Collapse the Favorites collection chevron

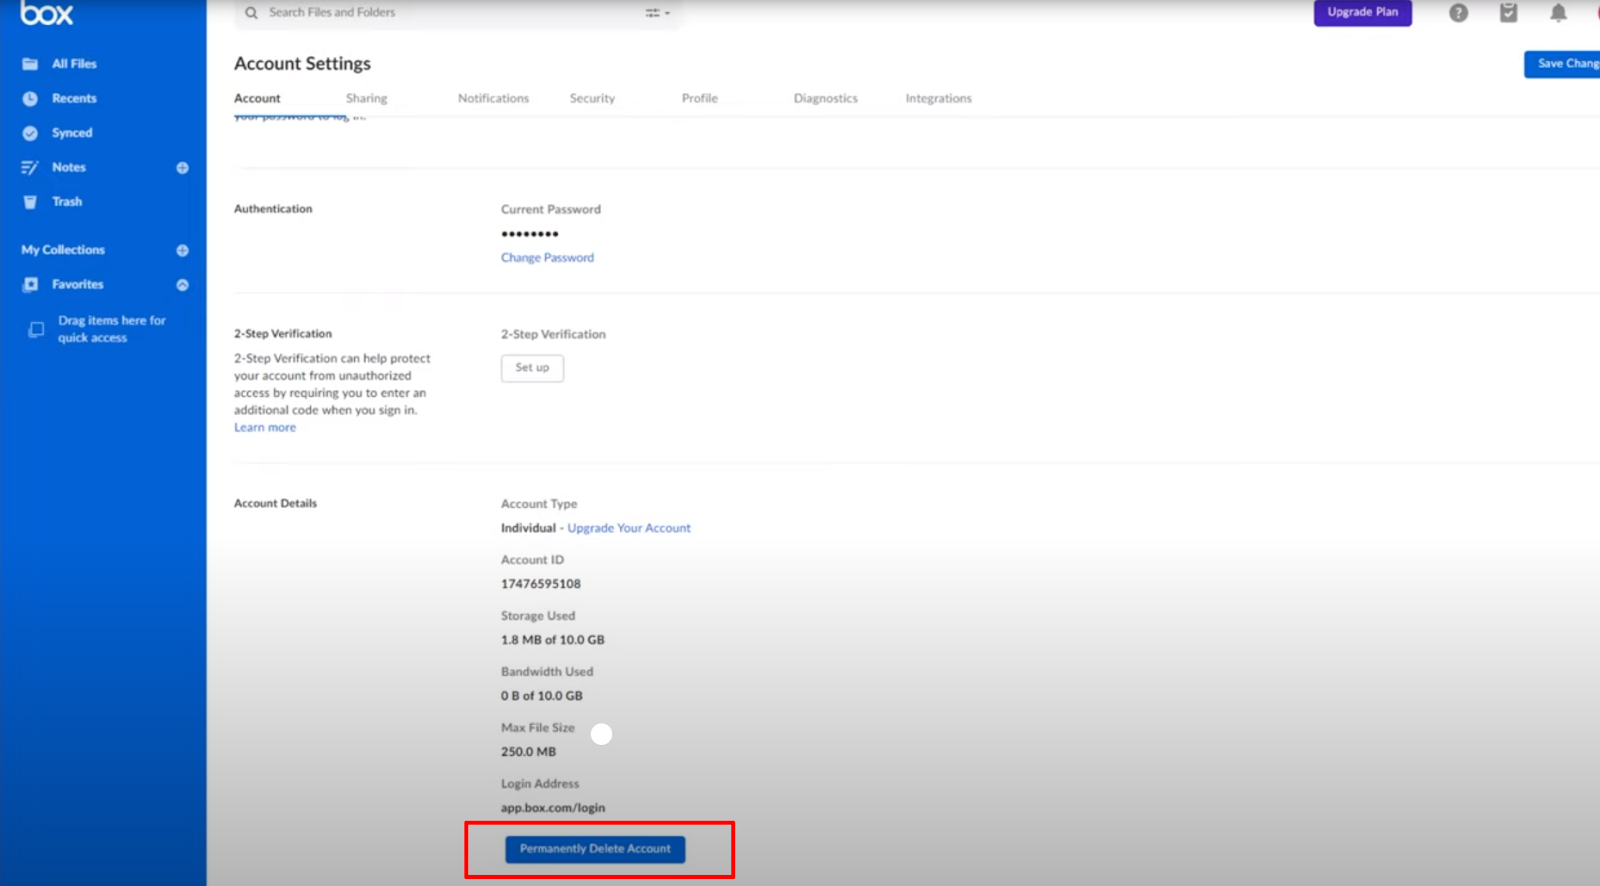(182, 285)
